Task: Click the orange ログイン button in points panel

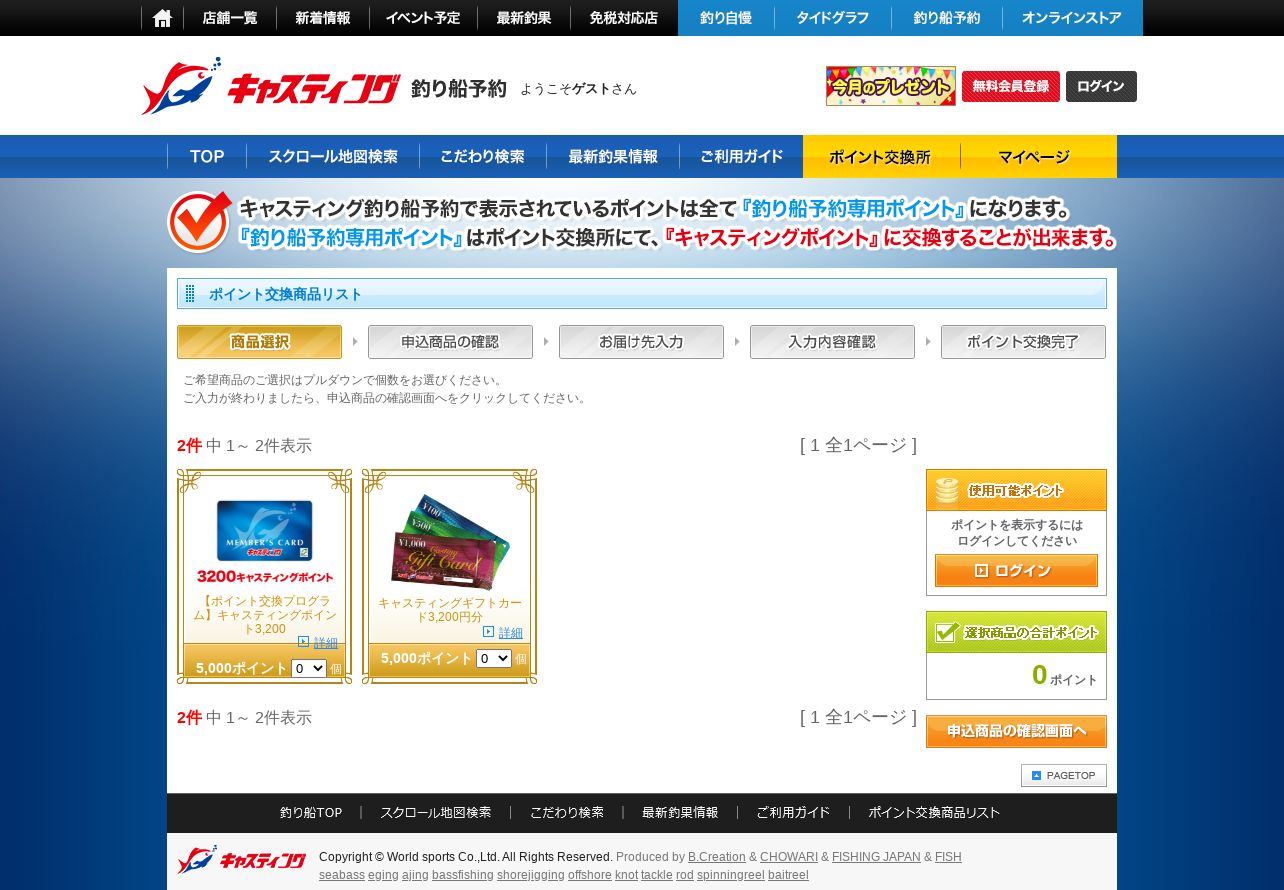Action: [x=1016, y=571]
